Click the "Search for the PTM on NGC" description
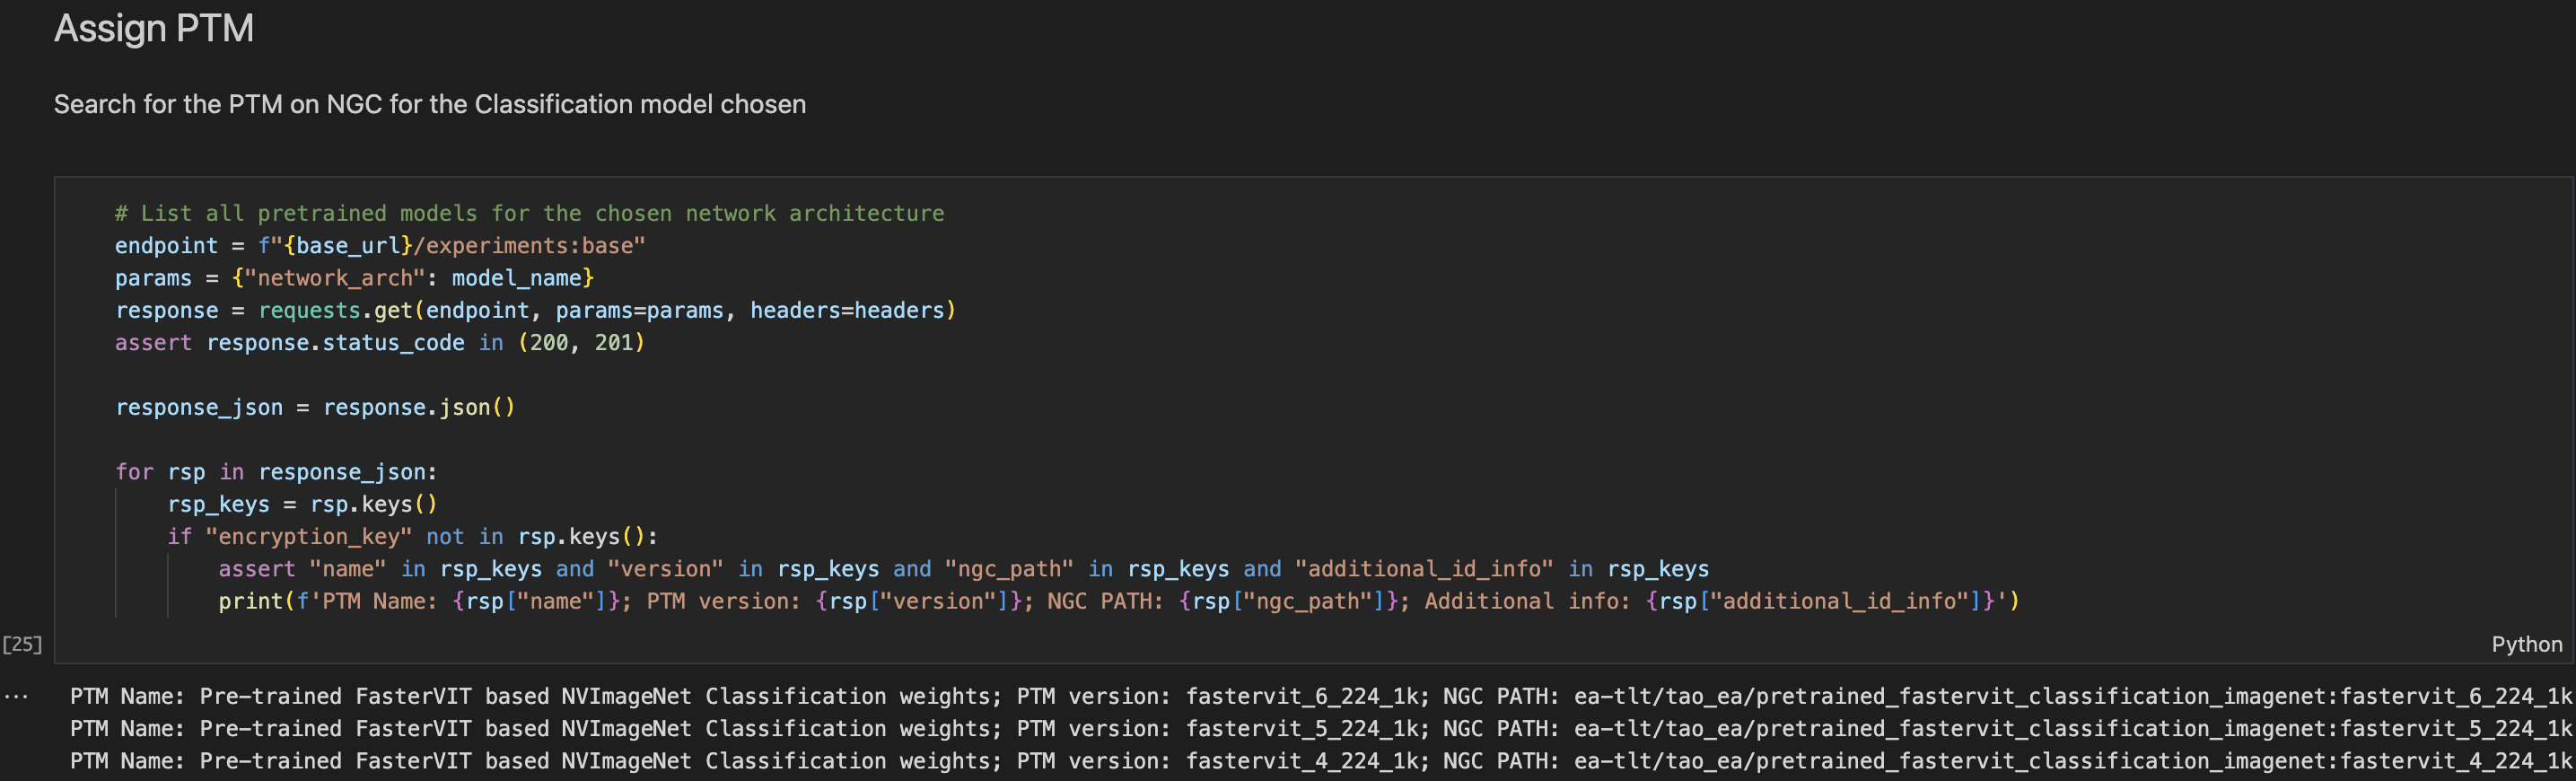This screenshot has height=781, width=2576. click(430, 104)
